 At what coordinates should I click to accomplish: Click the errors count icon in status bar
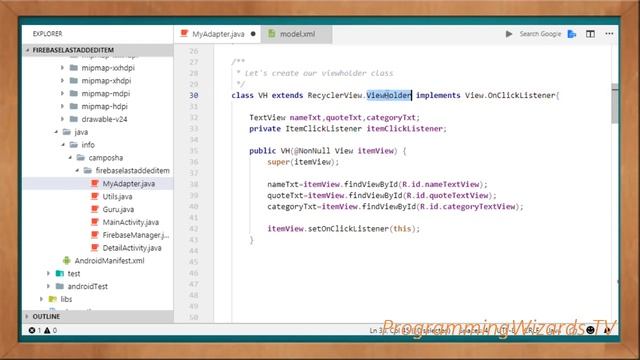(x=32, y=330)
